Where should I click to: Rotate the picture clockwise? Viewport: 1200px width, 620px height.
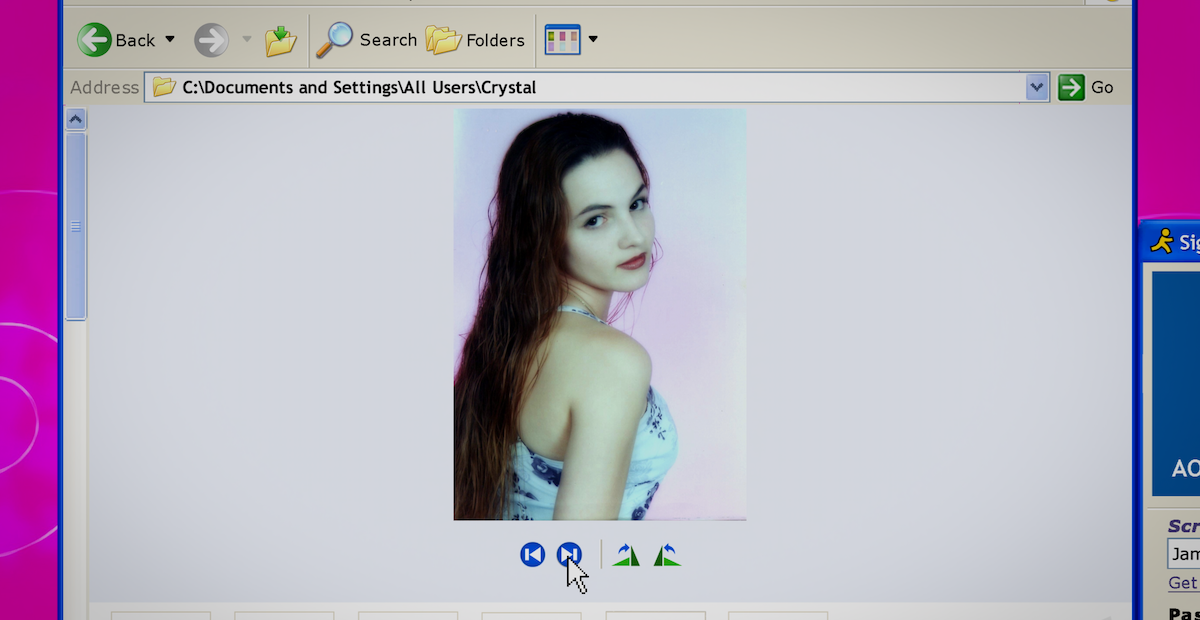(627, 555)
